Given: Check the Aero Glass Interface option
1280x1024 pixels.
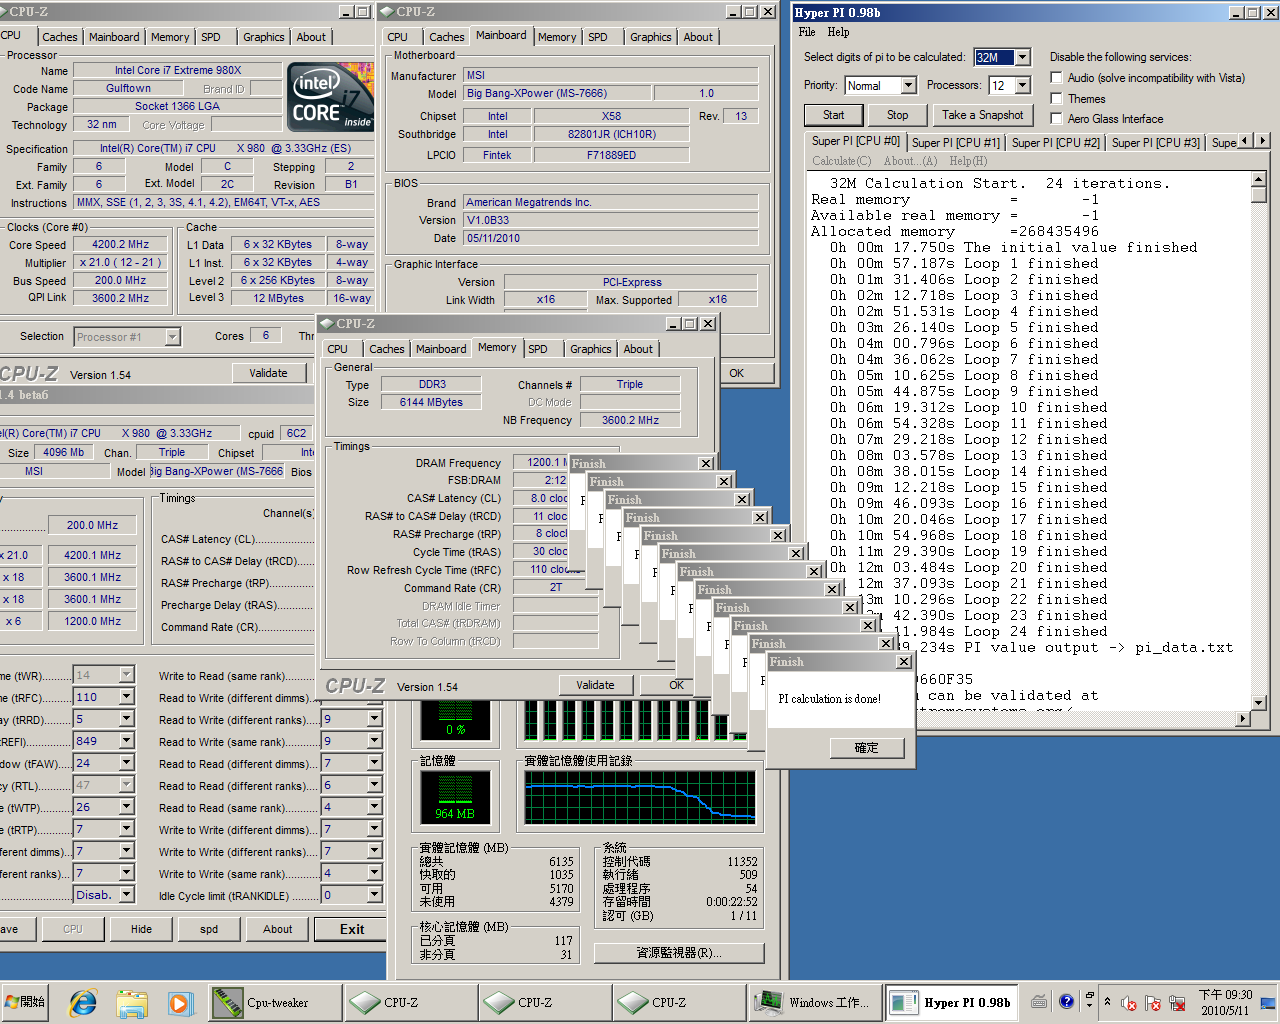Looking at the screenshot, I should 1056,118.
